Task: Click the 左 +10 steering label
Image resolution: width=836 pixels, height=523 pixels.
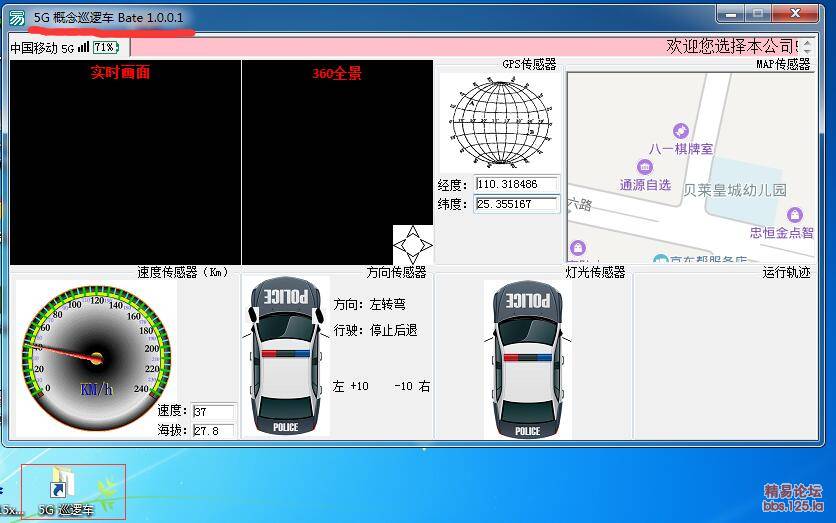Action: click(x=350, y=386)
